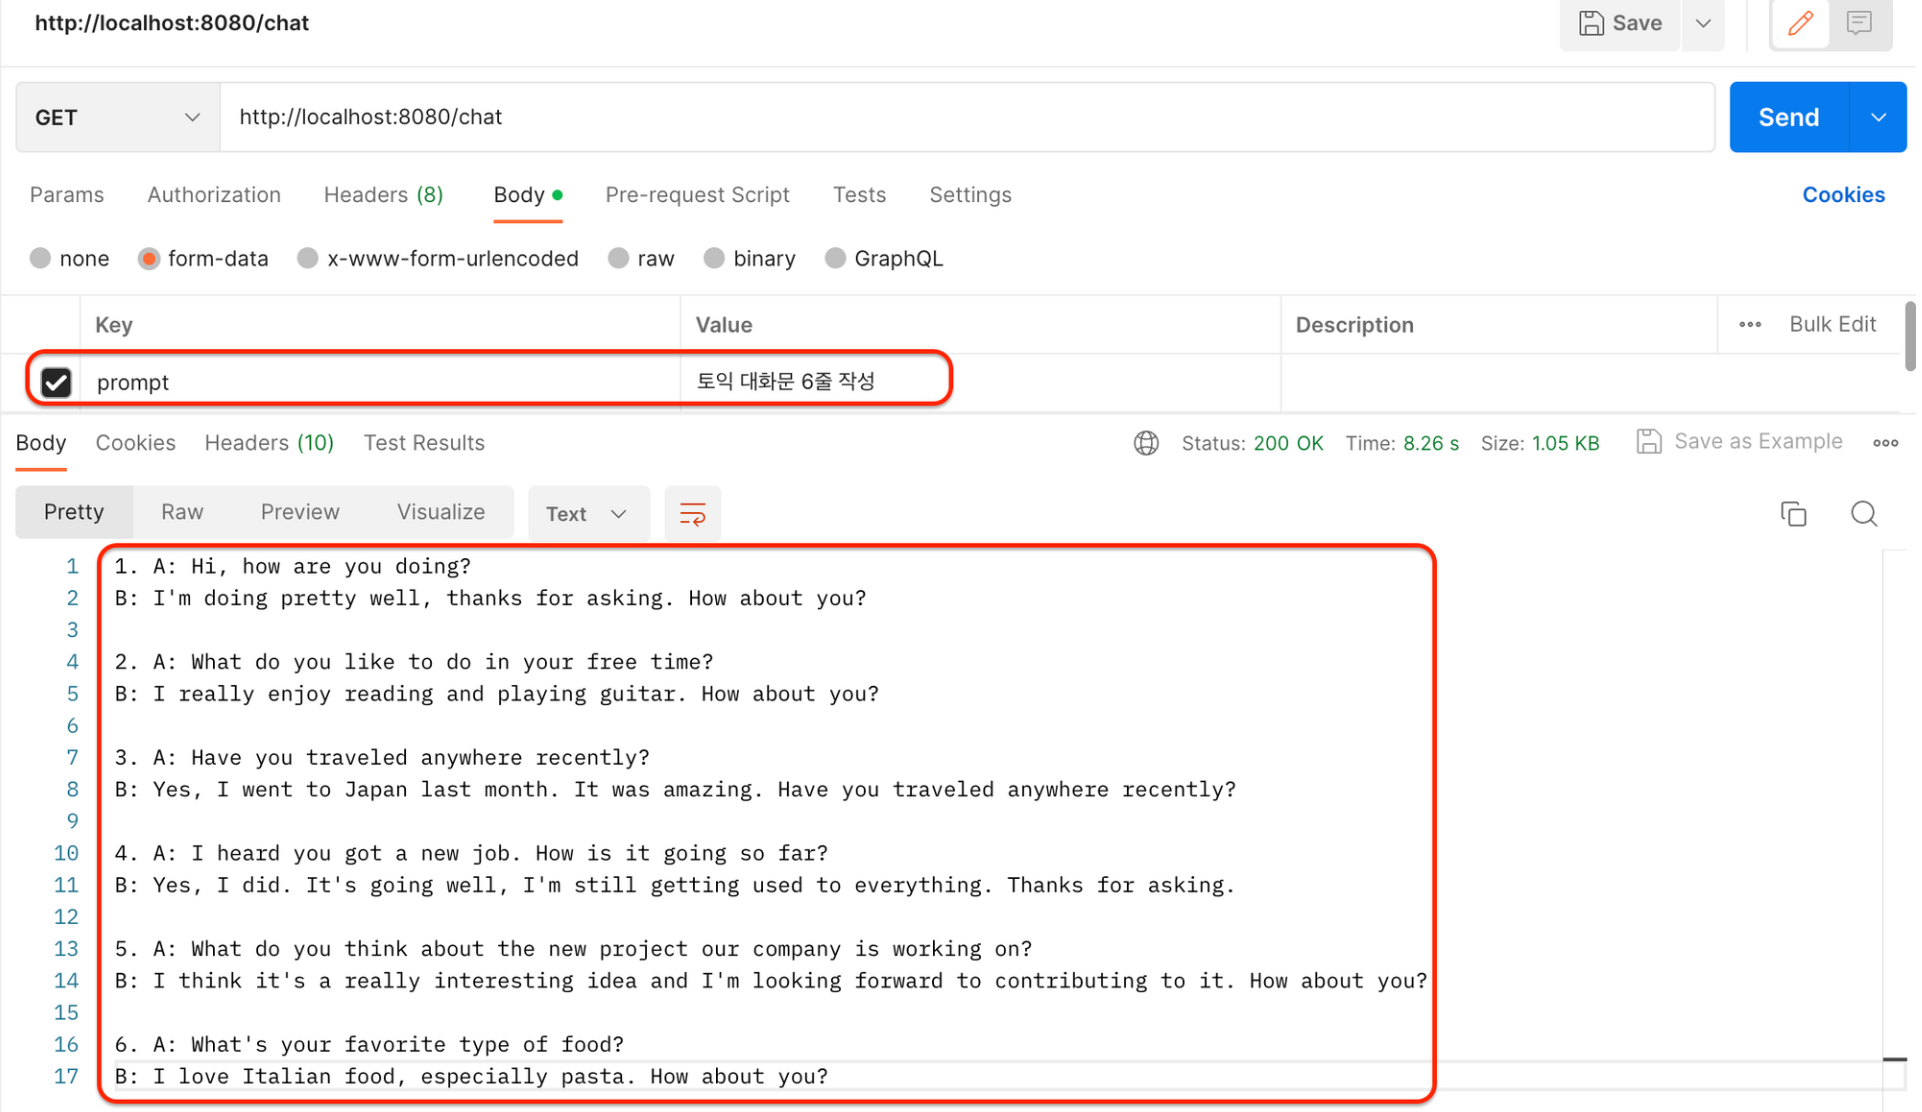Open the Text format dropdown
Image resolution: width=1922 pixels, height=1112 pixels.
coord(589,515)
